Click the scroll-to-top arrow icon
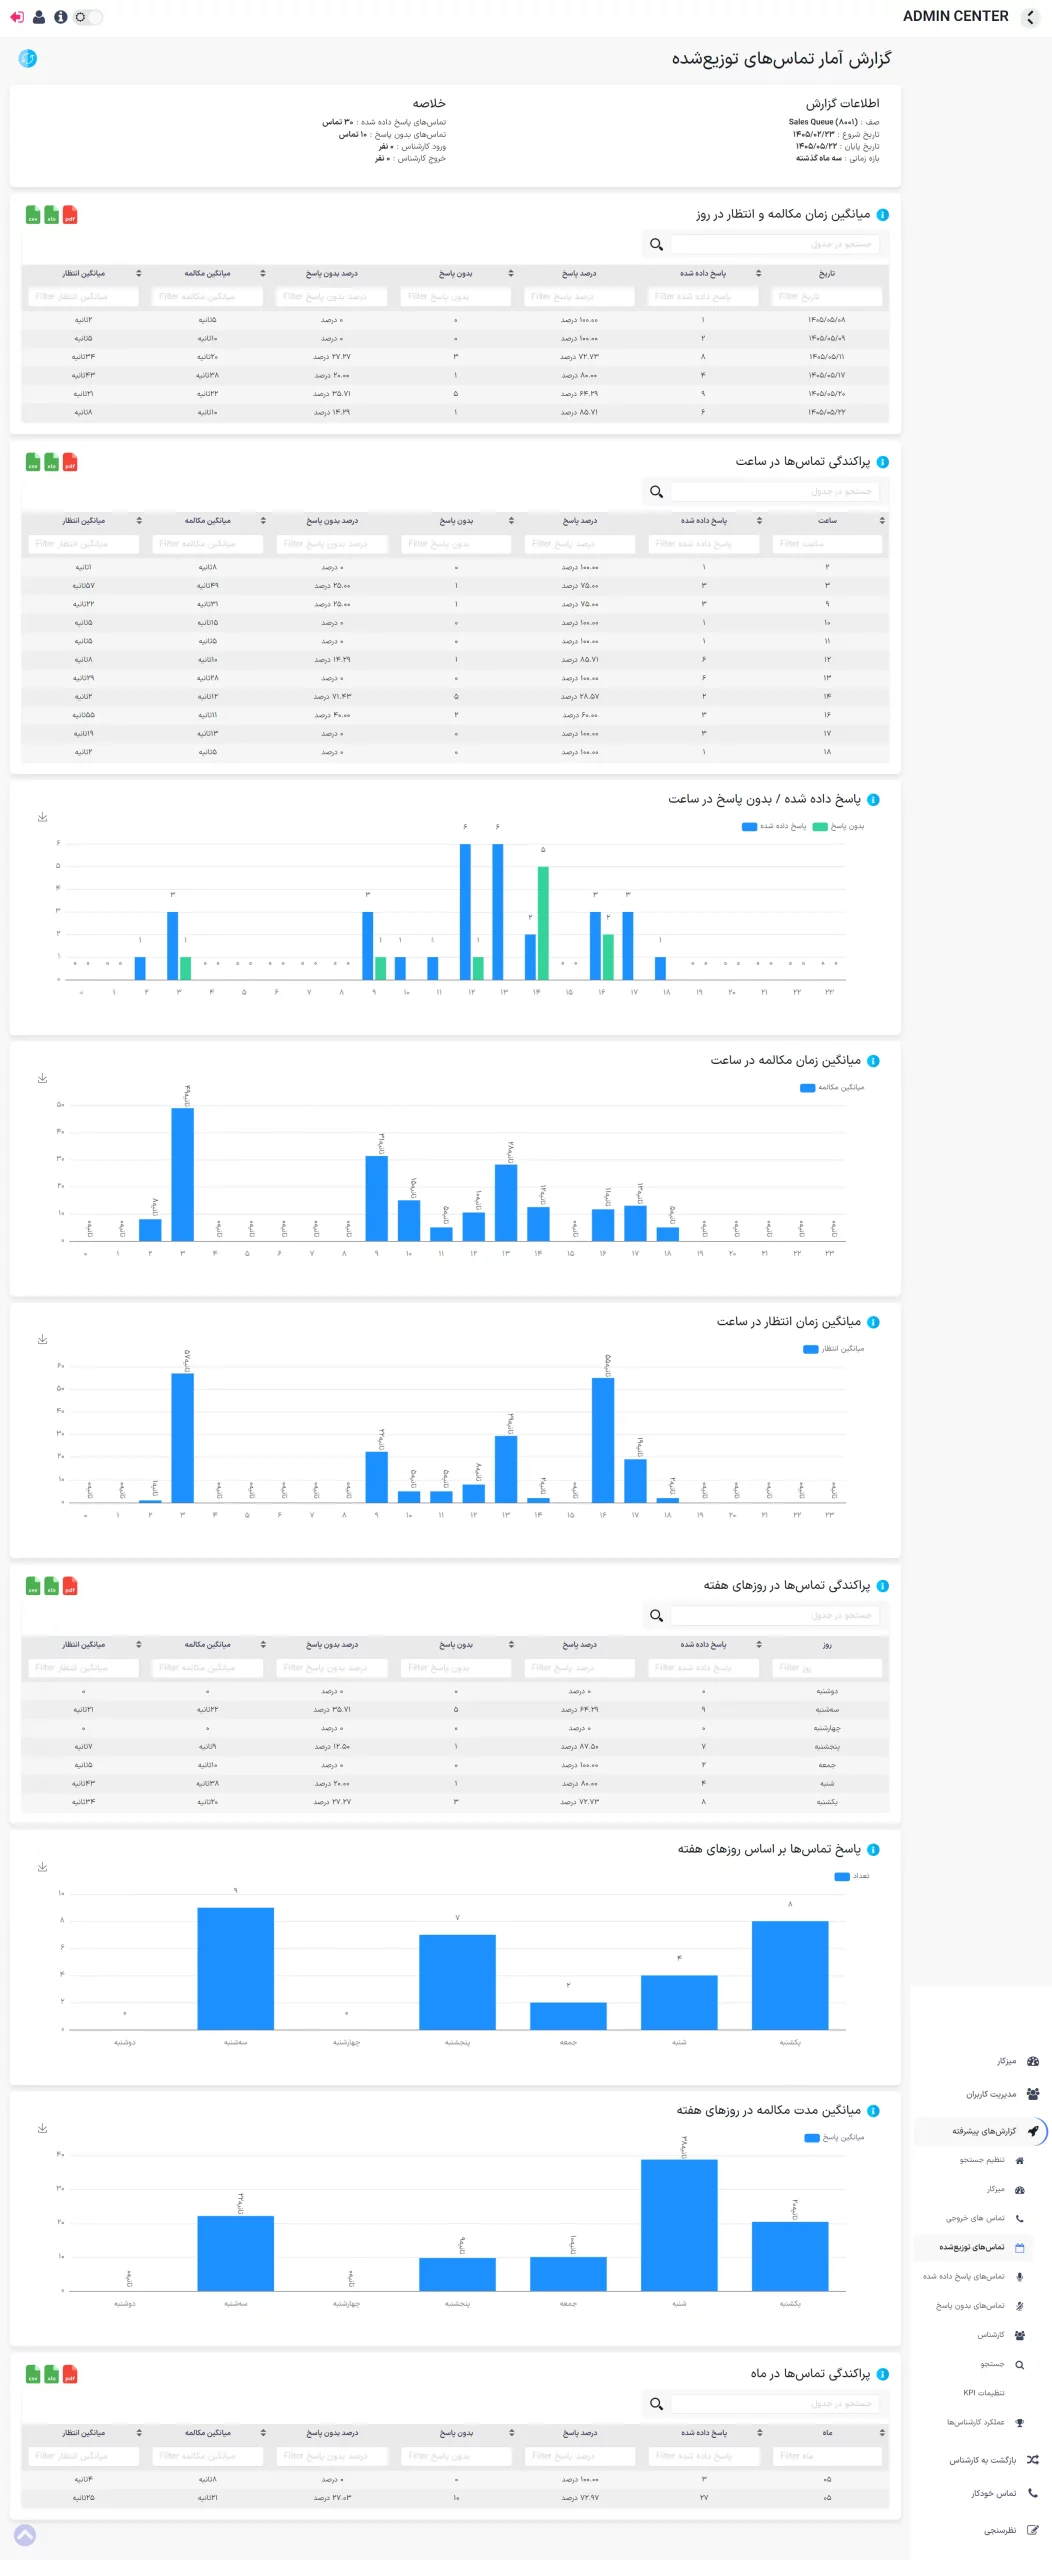The height and width of the screenshot is (2560, 1052). pos(26,2535)
